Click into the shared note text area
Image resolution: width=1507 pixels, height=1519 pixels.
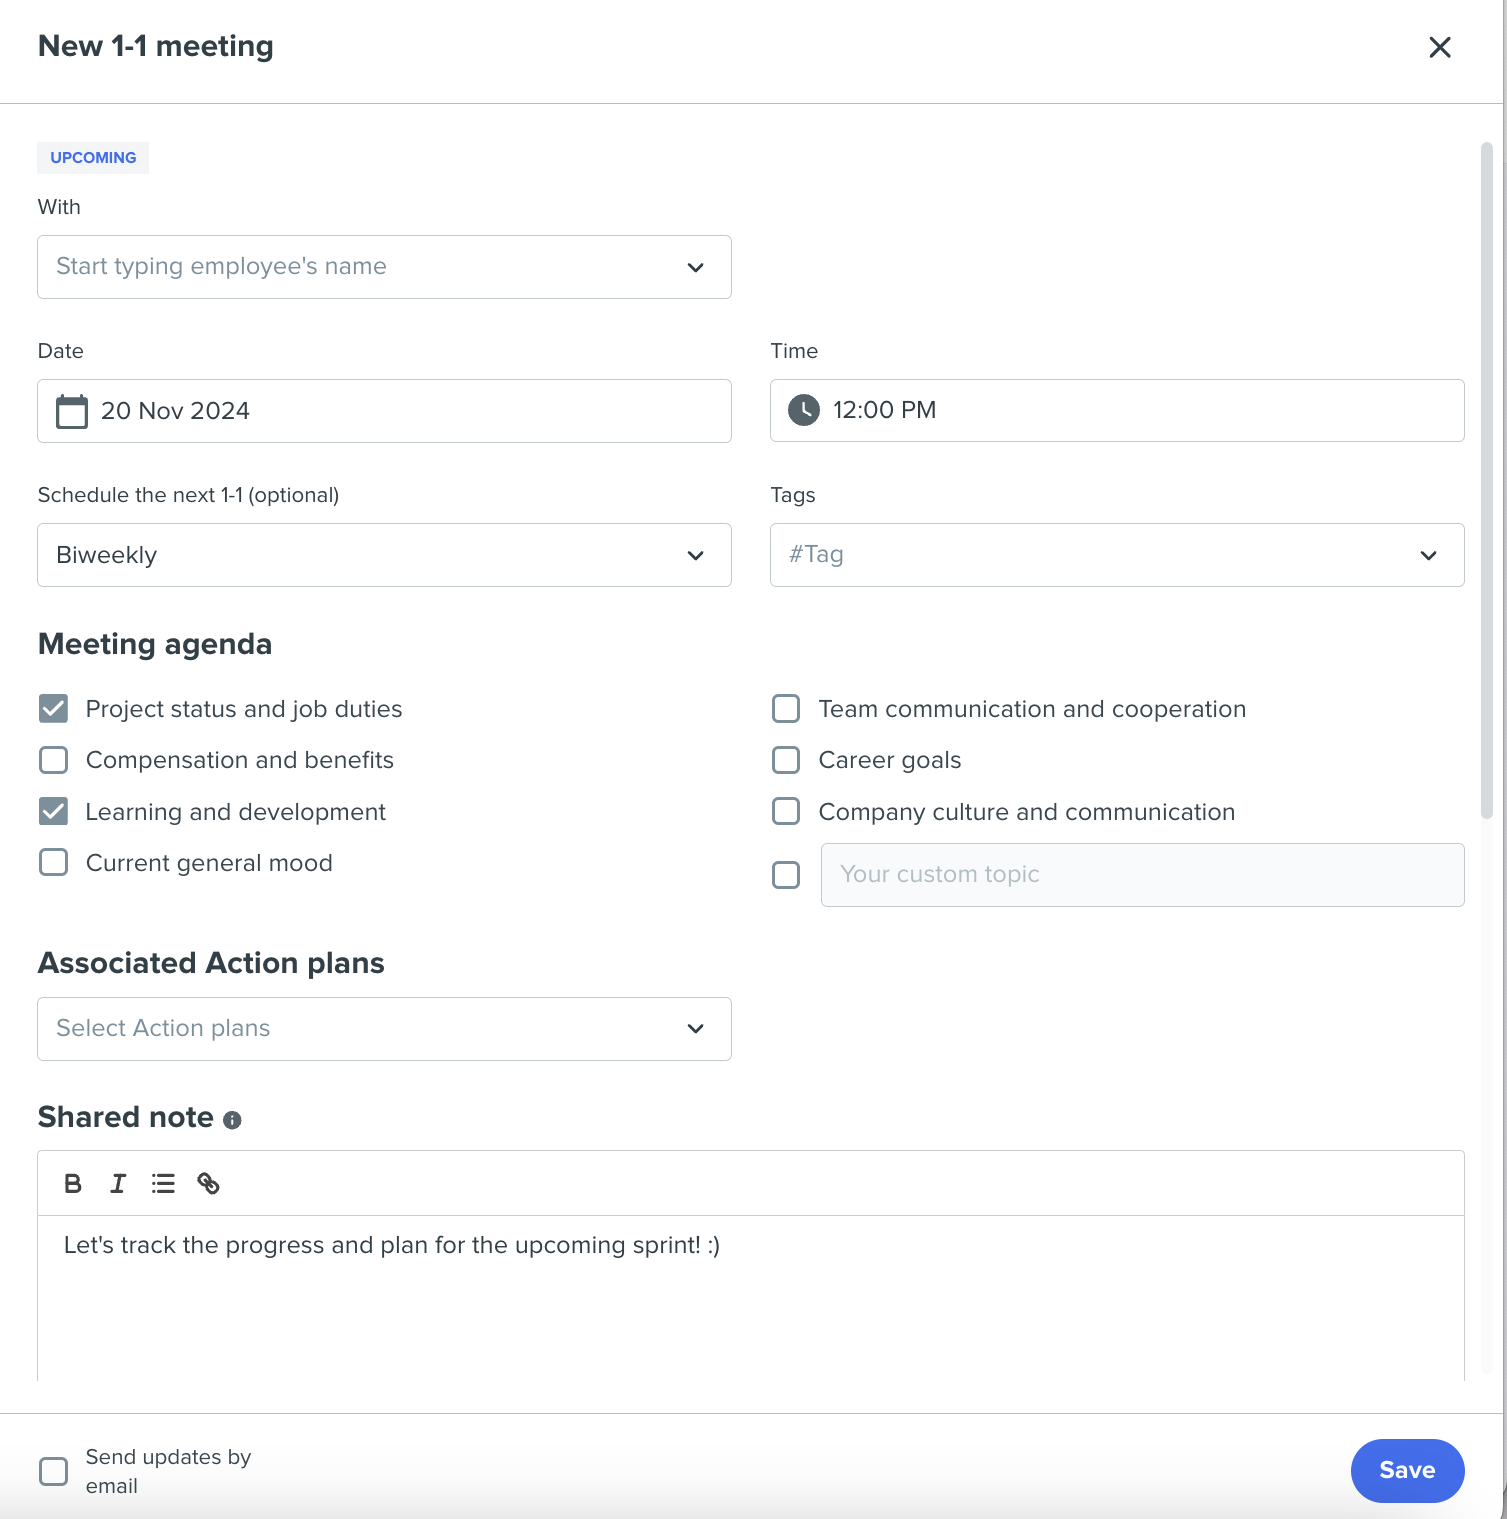751,1298
